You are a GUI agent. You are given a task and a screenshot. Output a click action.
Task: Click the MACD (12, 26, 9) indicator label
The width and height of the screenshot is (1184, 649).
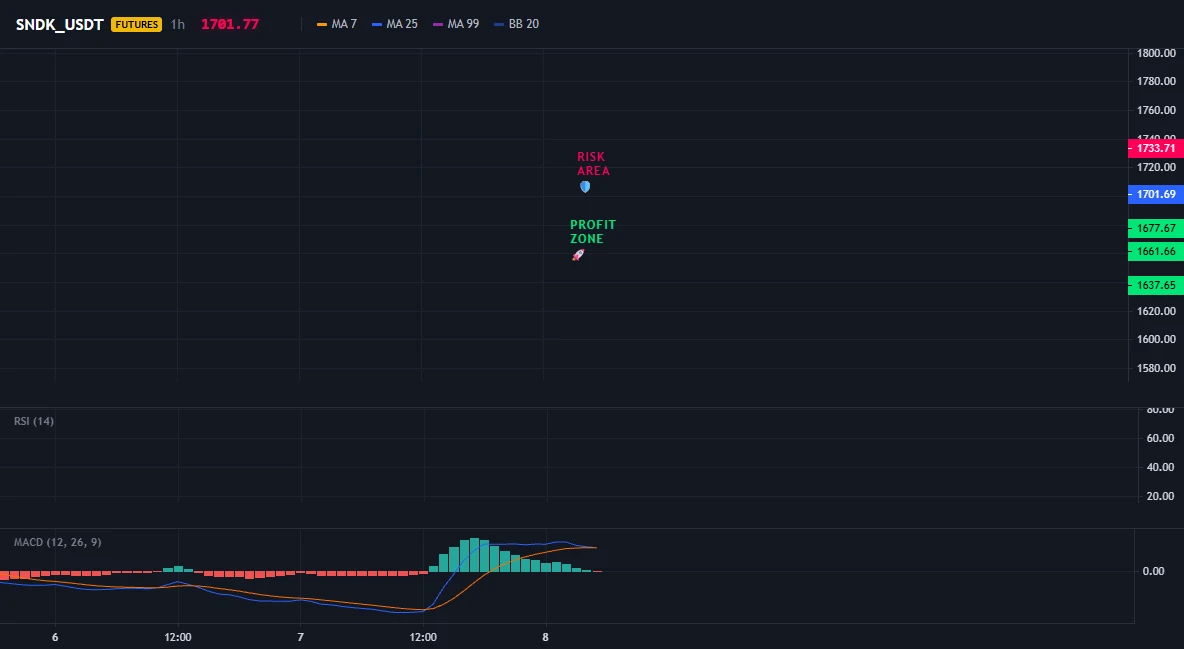coord(57,542)
